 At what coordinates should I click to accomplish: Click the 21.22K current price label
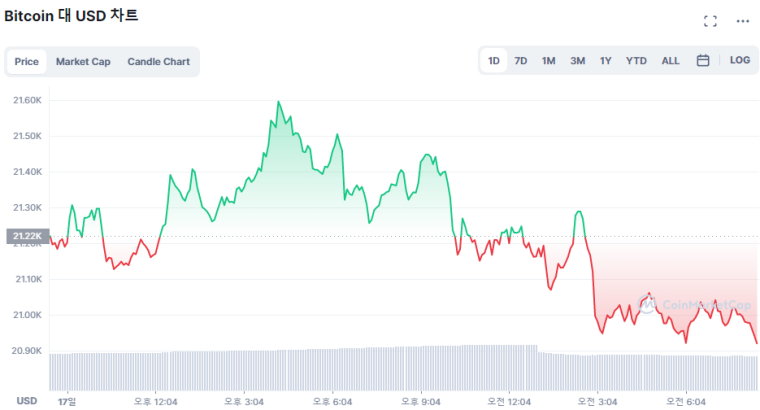pos(26,237)
